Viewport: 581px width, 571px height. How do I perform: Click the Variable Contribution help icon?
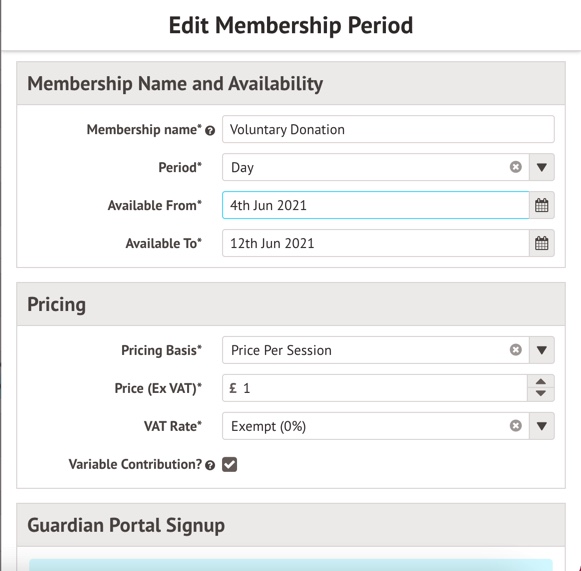pyautogui.click(x=210, y=465)
